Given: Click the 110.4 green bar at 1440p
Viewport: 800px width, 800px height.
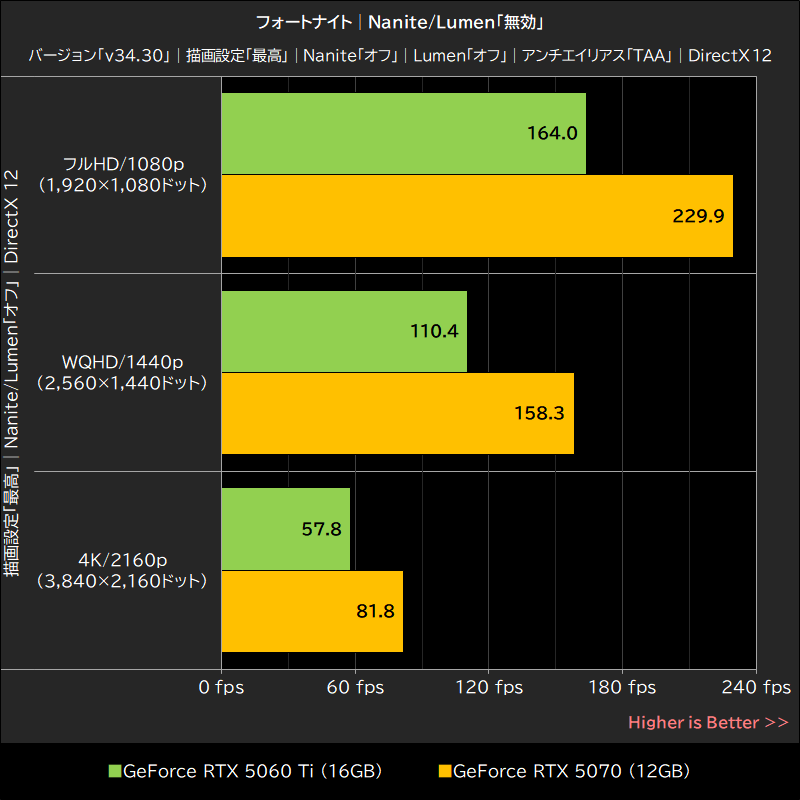Looking at the screenshot, I should click(x=344, y=331).
